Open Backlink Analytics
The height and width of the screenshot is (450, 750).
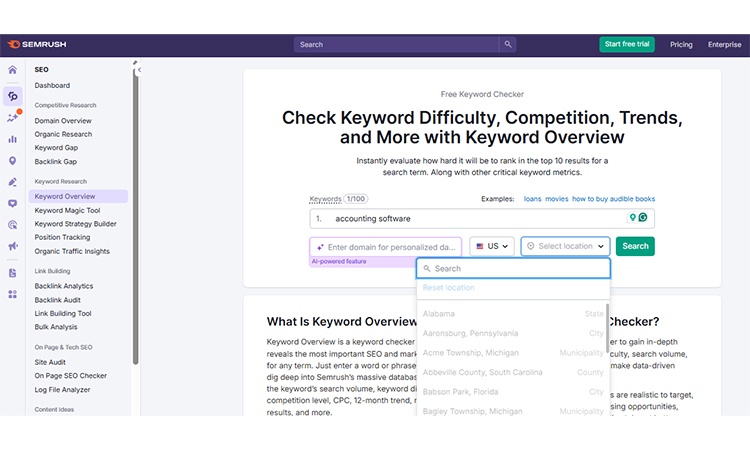tap(64, 286)
